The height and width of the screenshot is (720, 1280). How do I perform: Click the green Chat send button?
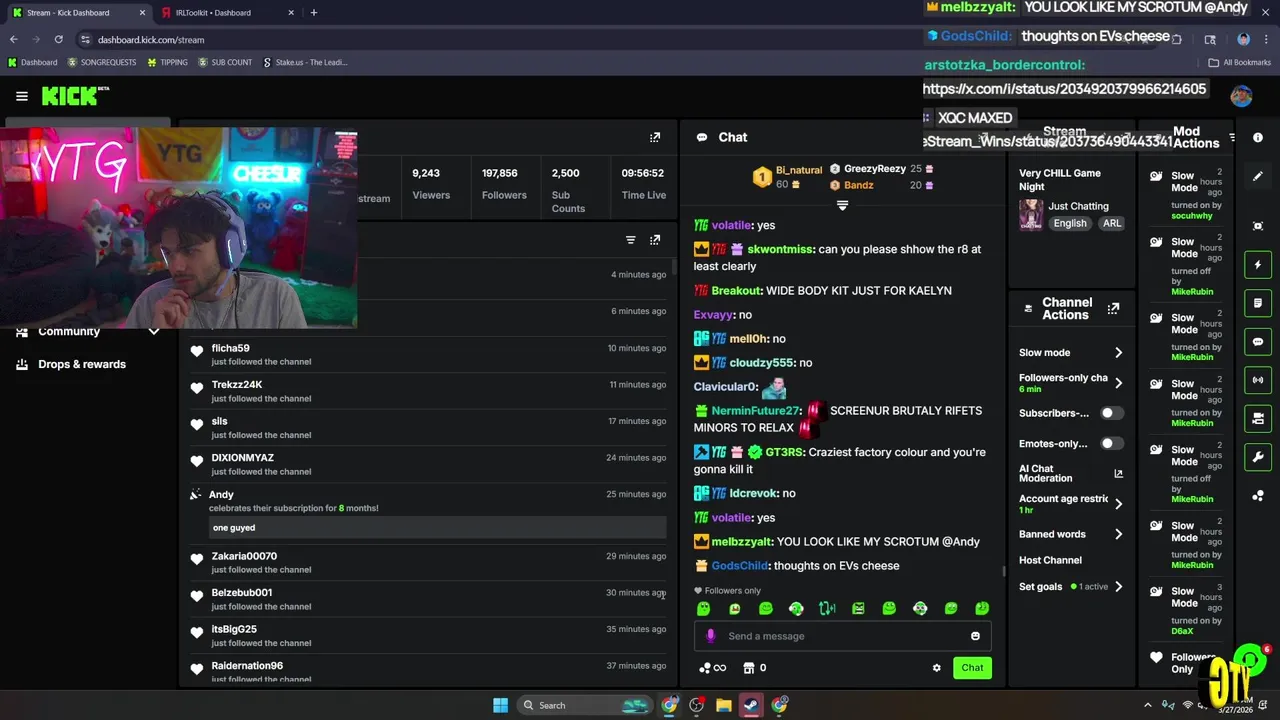tap(972, 668)
